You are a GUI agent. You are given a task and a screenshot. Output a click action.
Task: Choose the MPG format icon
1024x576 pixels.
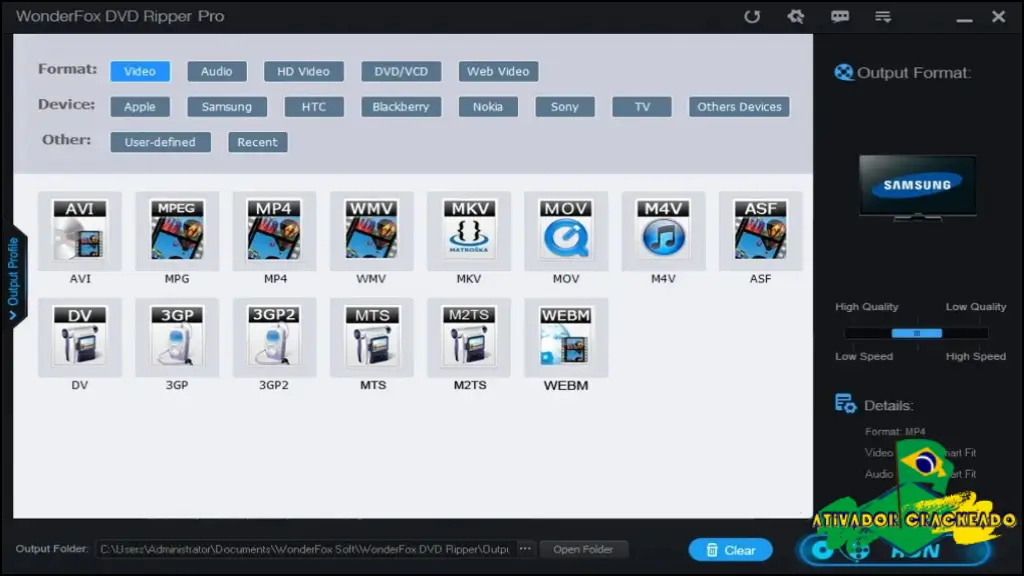[177, 231]
